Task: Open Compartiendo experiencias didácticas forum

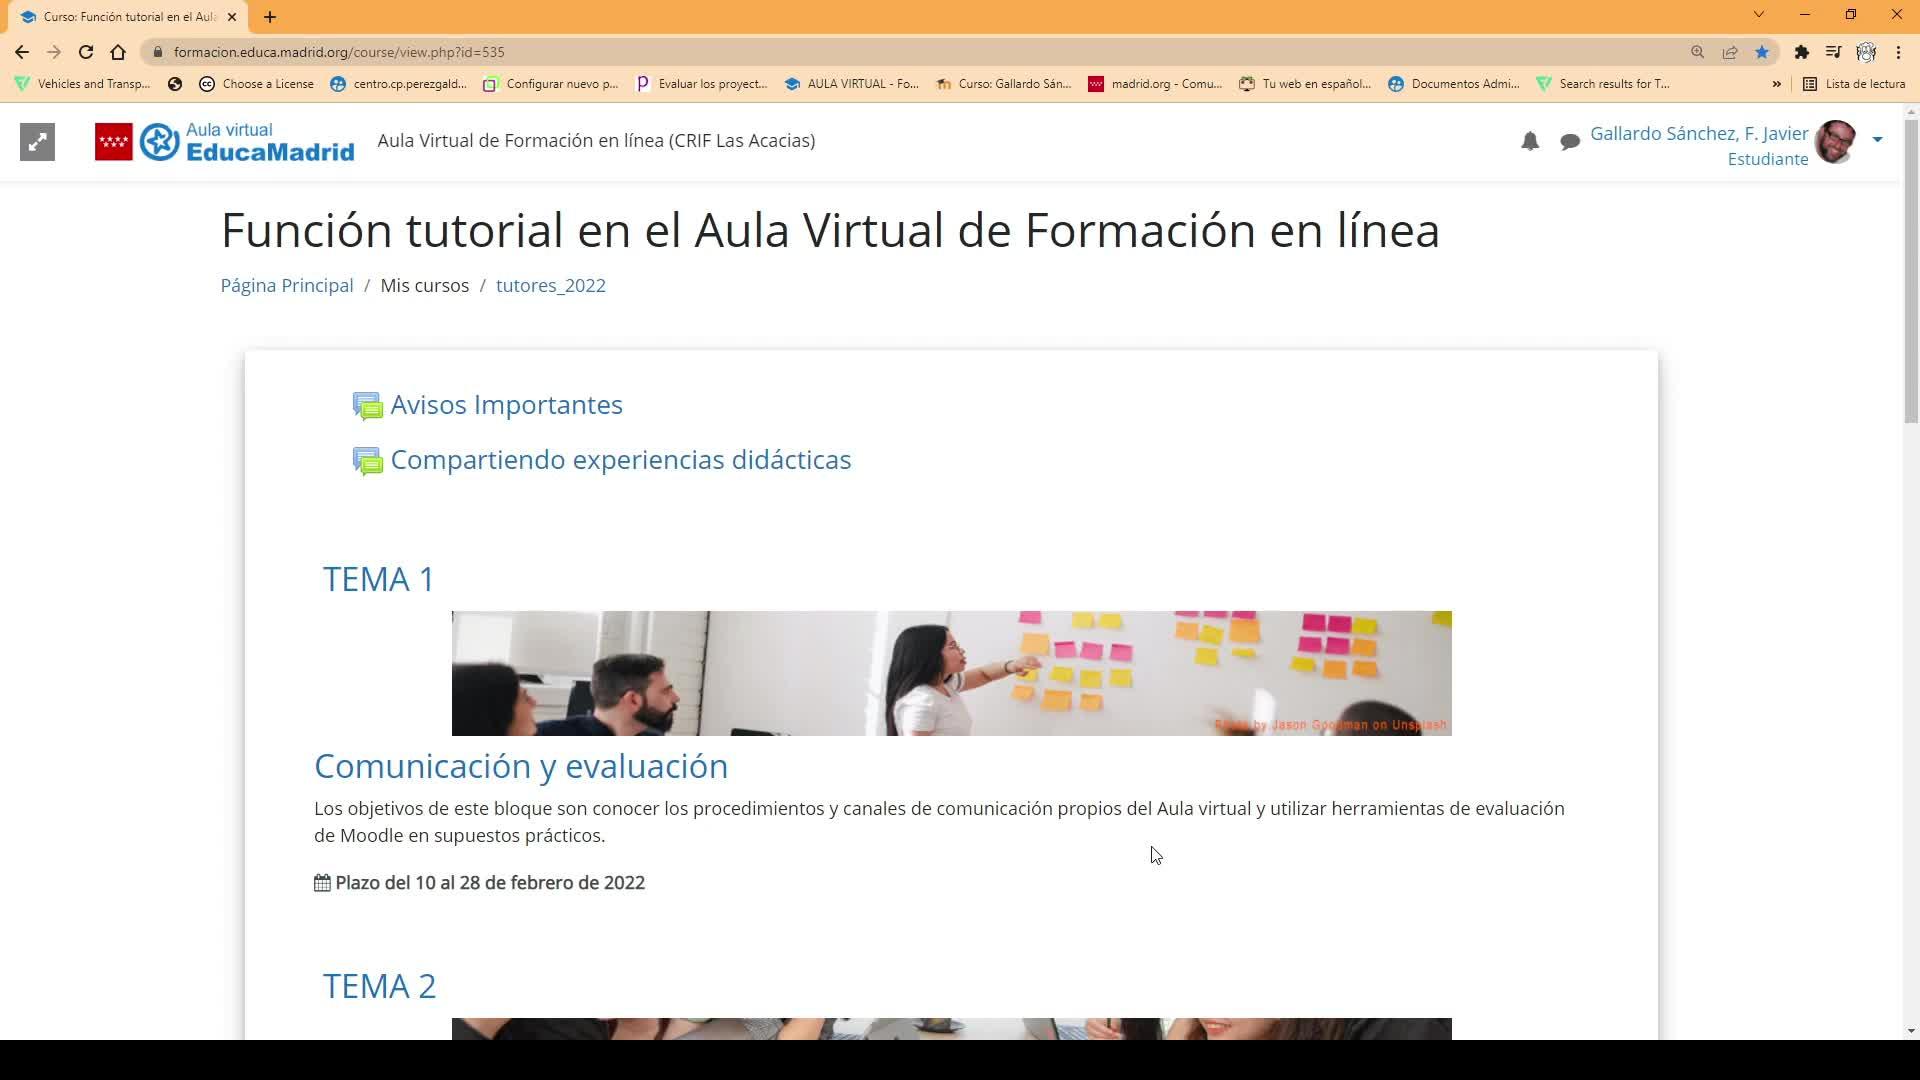Action: [x=620, y=460]
